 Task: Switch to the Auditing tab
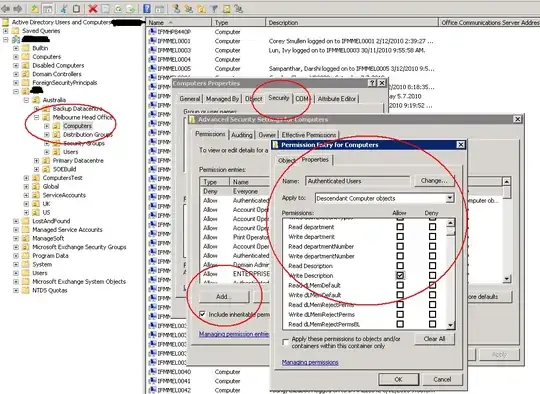pyautogui.click(x=241, y=135)
